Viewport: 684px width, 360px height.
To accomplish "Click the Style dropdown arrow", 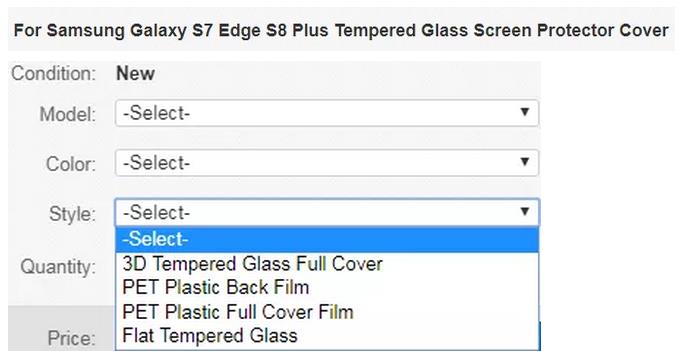I will pos(525,212).
